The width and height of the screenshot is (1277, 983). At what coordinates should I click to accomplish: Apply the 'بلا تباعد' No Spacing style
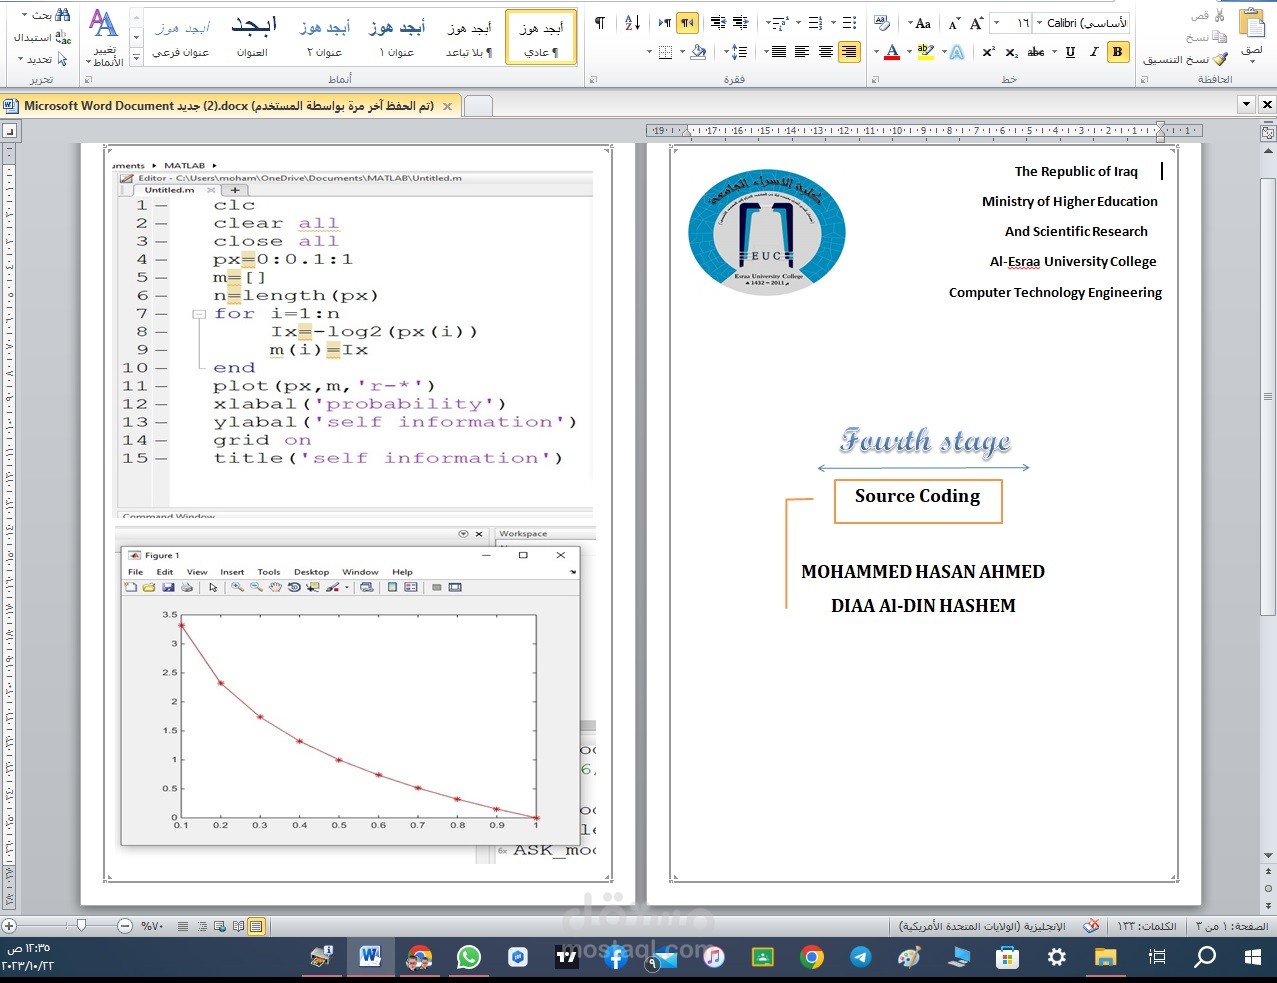[468, 38]
